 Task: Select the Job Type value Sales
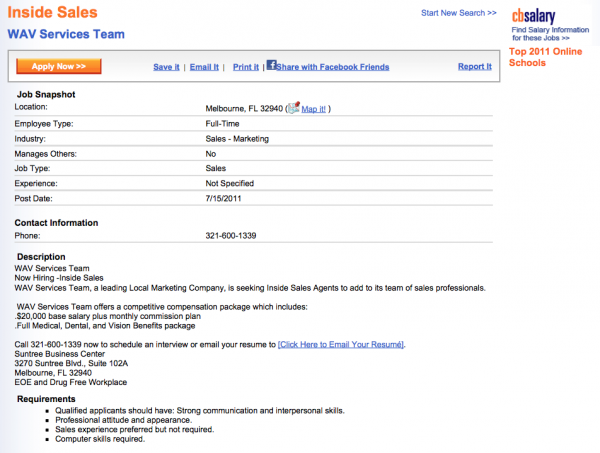coord(216,168)
